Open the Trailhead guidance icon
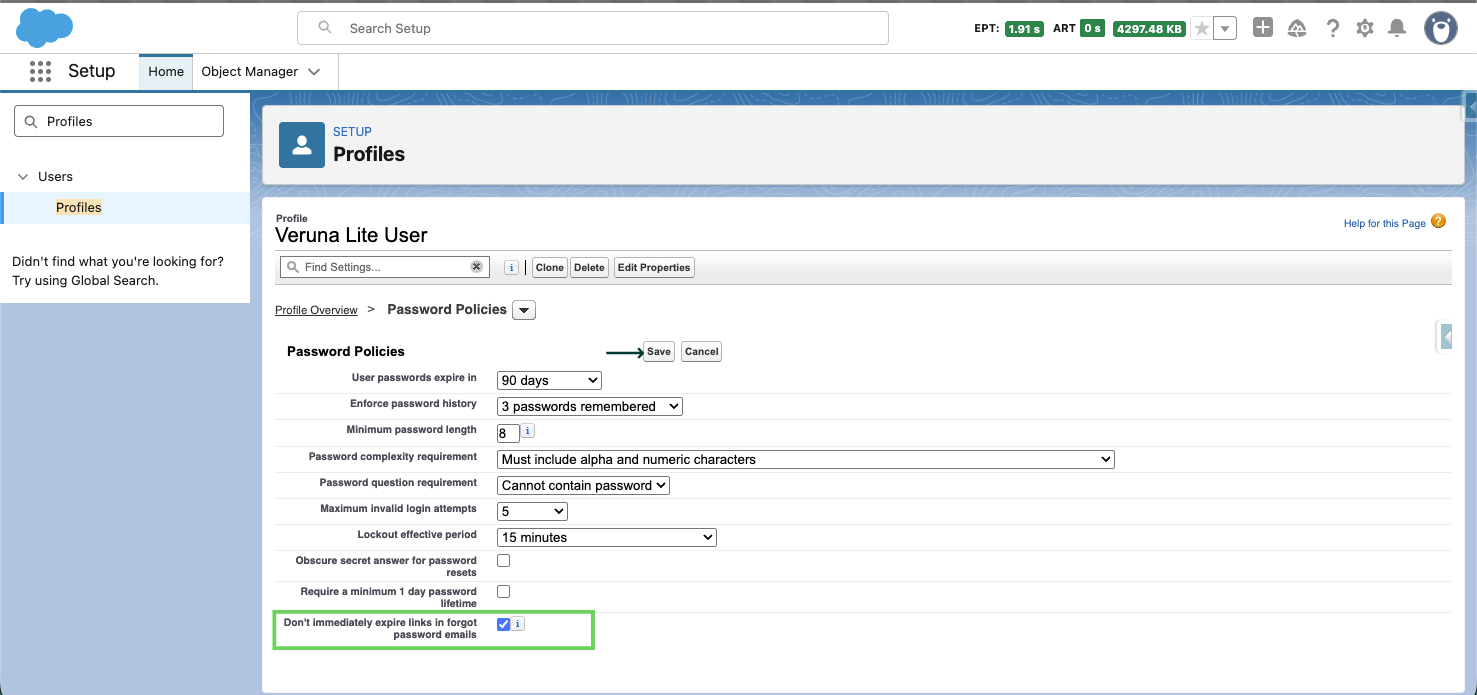 point(1297,28)
